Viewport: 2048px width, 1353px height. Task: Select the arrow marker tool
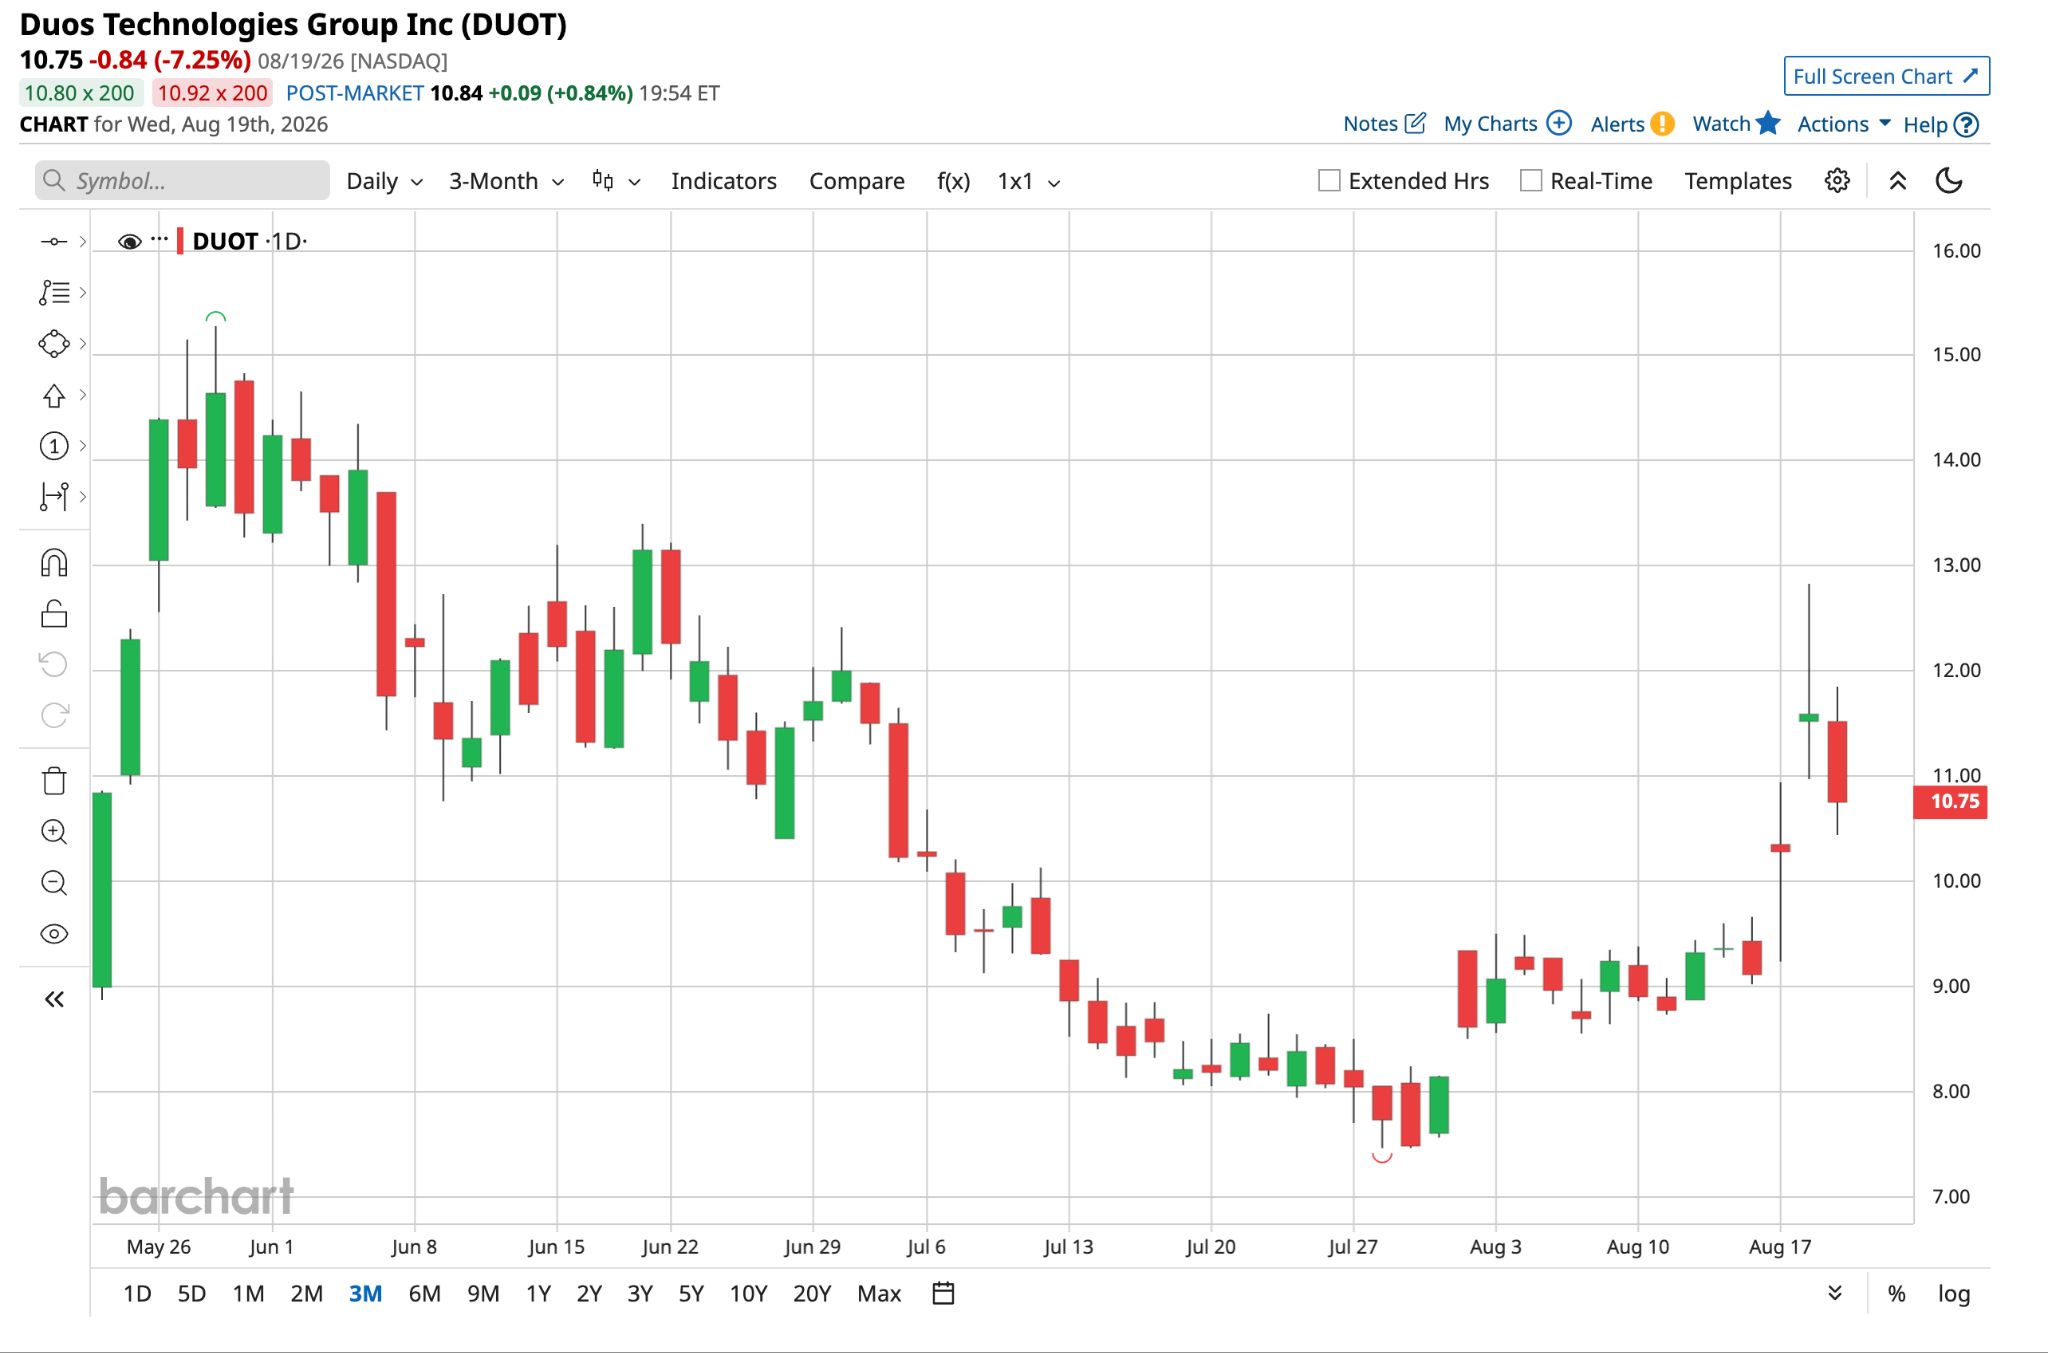54,396
